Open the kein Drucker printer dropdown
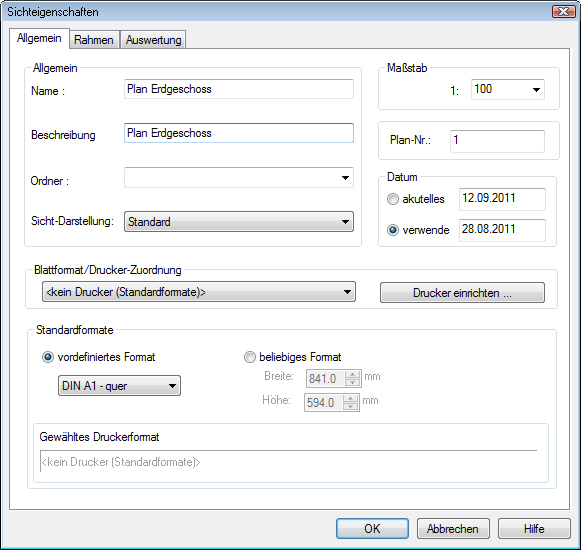This screenshot has height=550, width=581. coord(199,292)
